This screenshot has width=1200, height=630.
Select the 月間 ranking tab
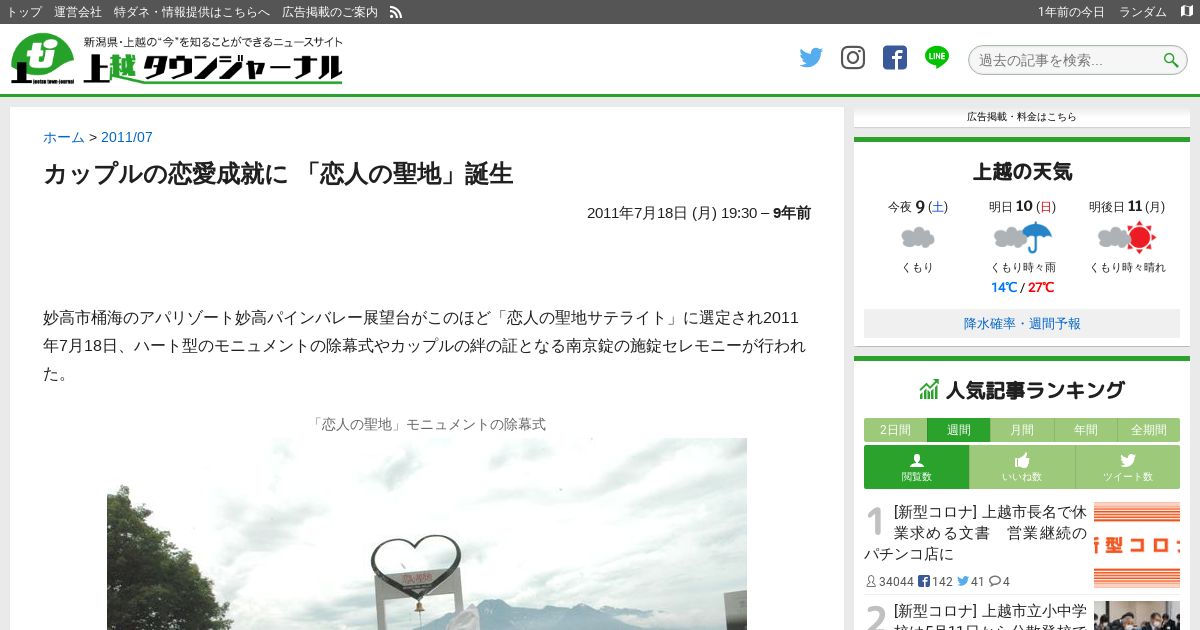click(x=1022, y=430)
